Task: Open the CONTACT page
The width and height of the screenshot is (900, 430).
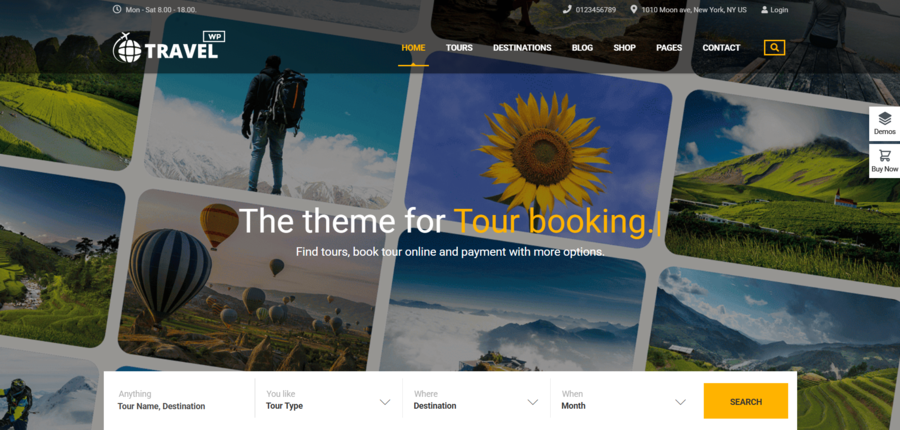Action: click(721, 48)
